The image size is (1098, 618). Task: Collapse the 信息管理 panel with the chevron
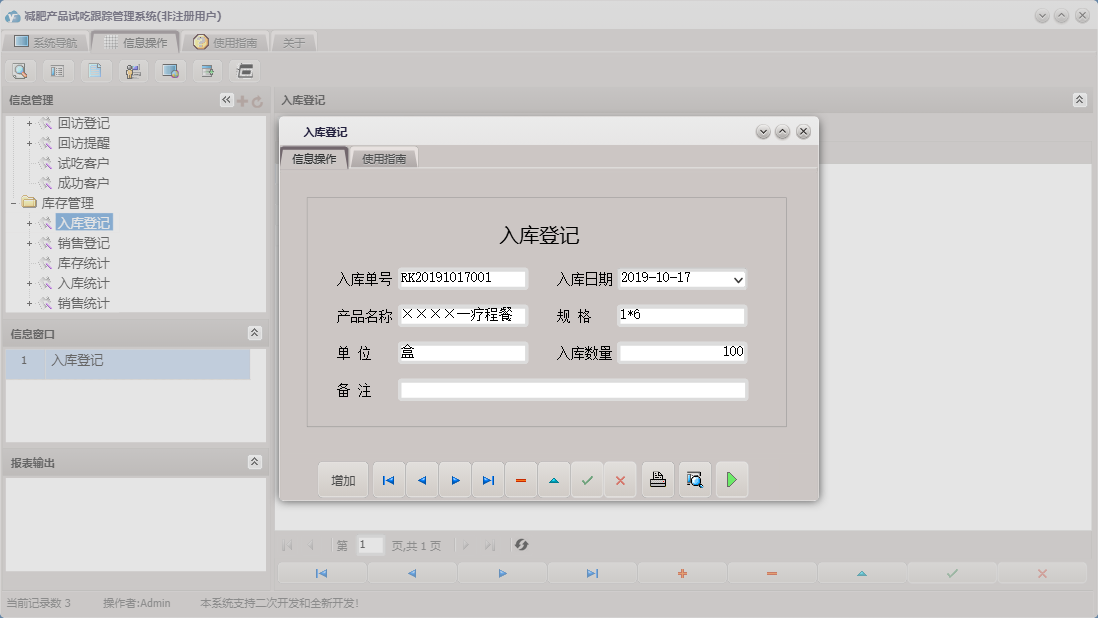click(225, 99)
